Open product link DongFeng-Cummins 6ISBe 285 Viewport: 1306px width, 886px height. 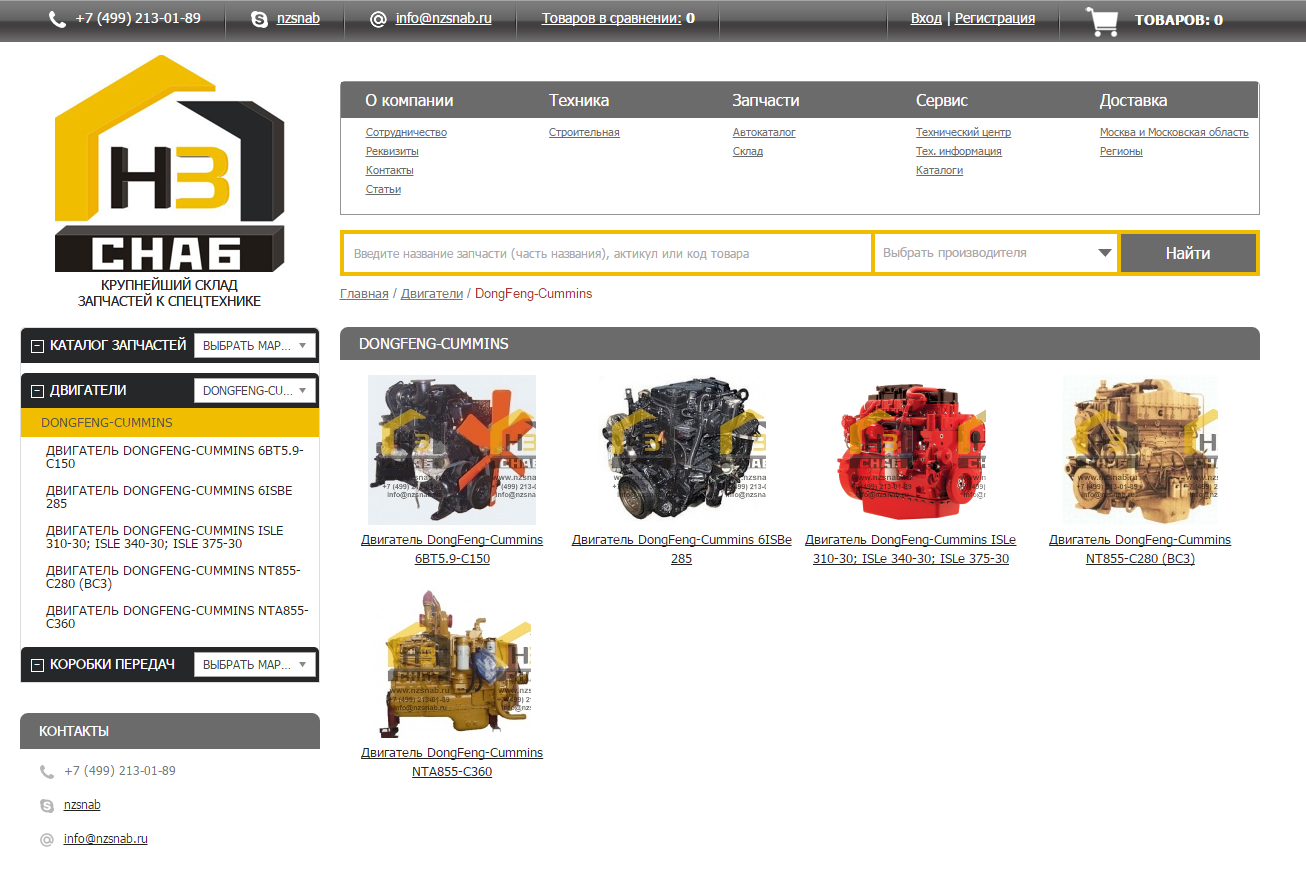[682, 549]
